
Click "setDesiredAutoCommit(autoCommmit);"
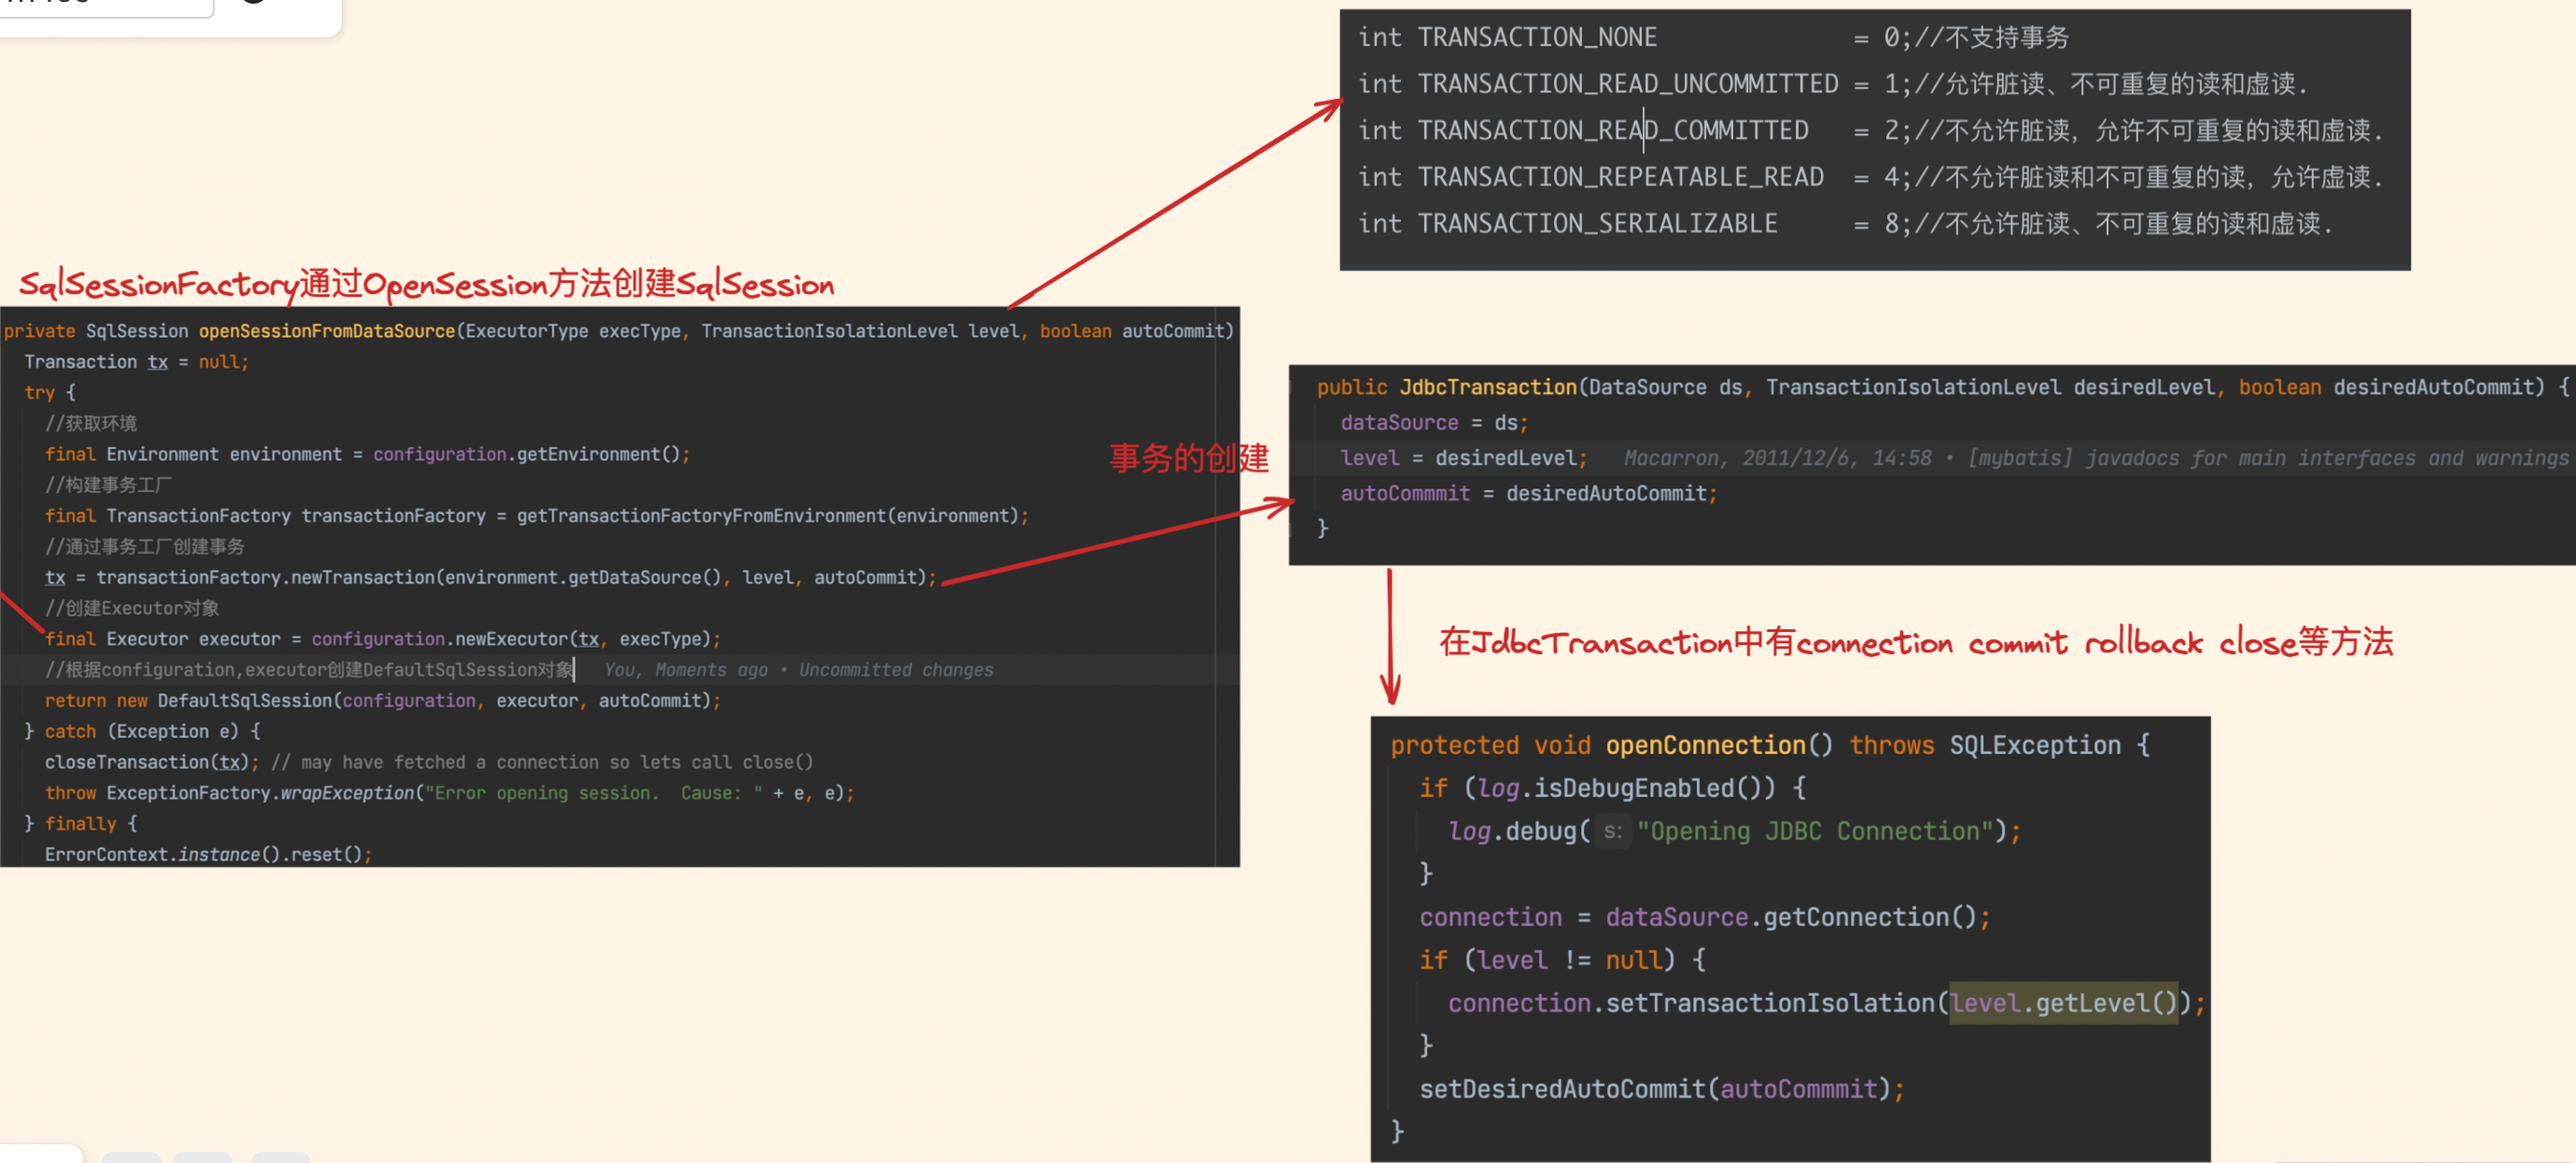coord(1663,1090)
